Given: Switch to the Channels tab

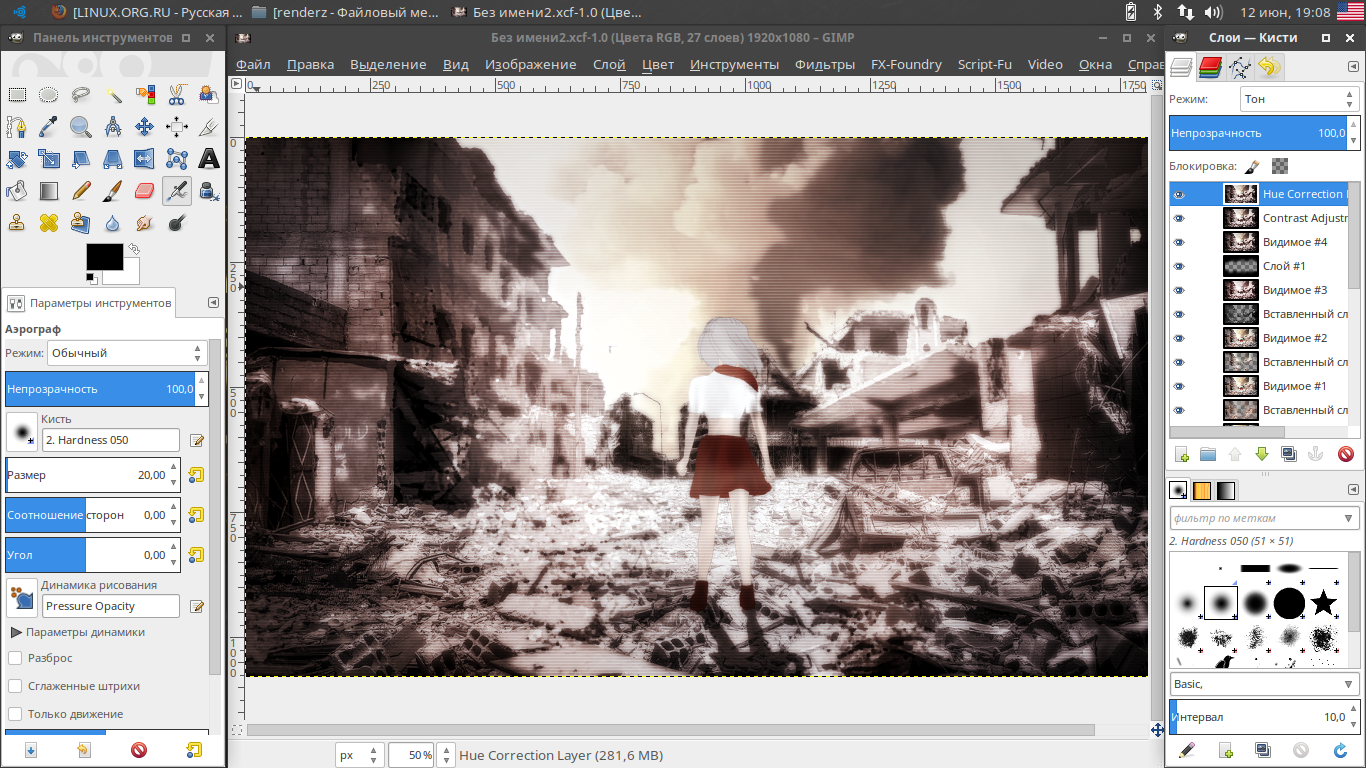Looking at the screenshot, I should click(x=1210, y=67).
